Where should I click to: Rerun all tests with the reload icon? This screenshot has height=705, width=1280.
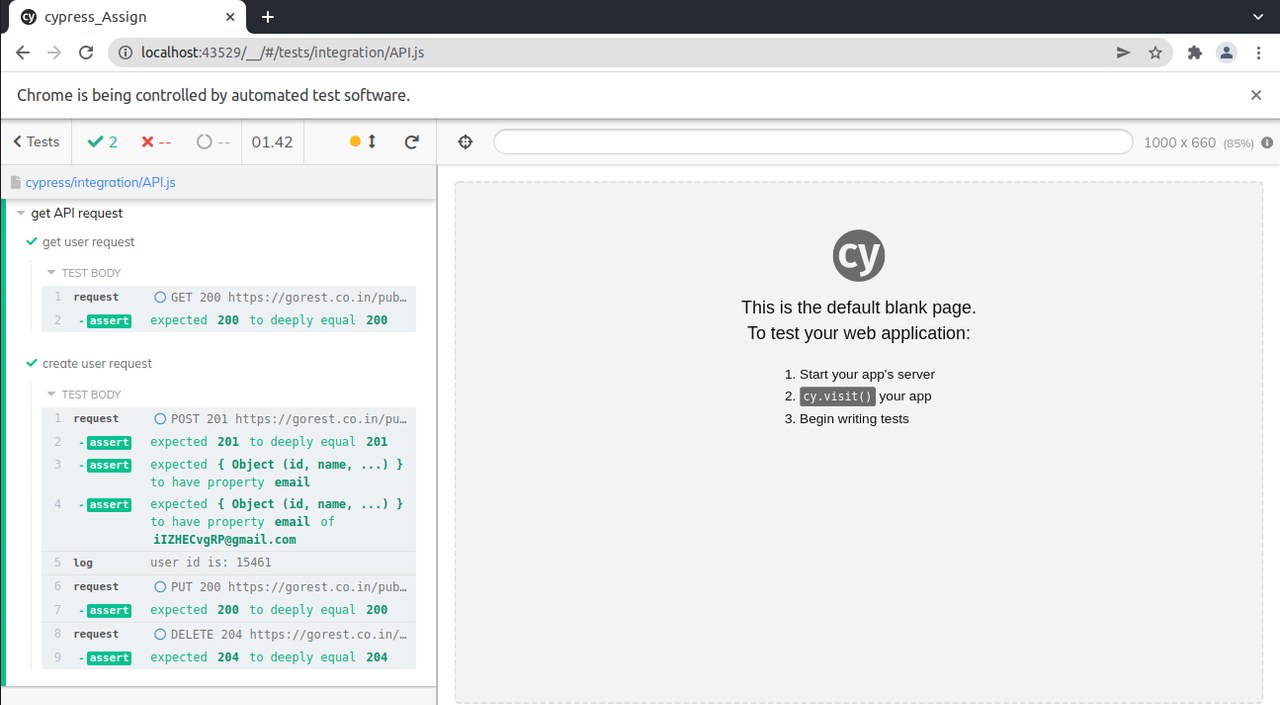coord(412,142)
